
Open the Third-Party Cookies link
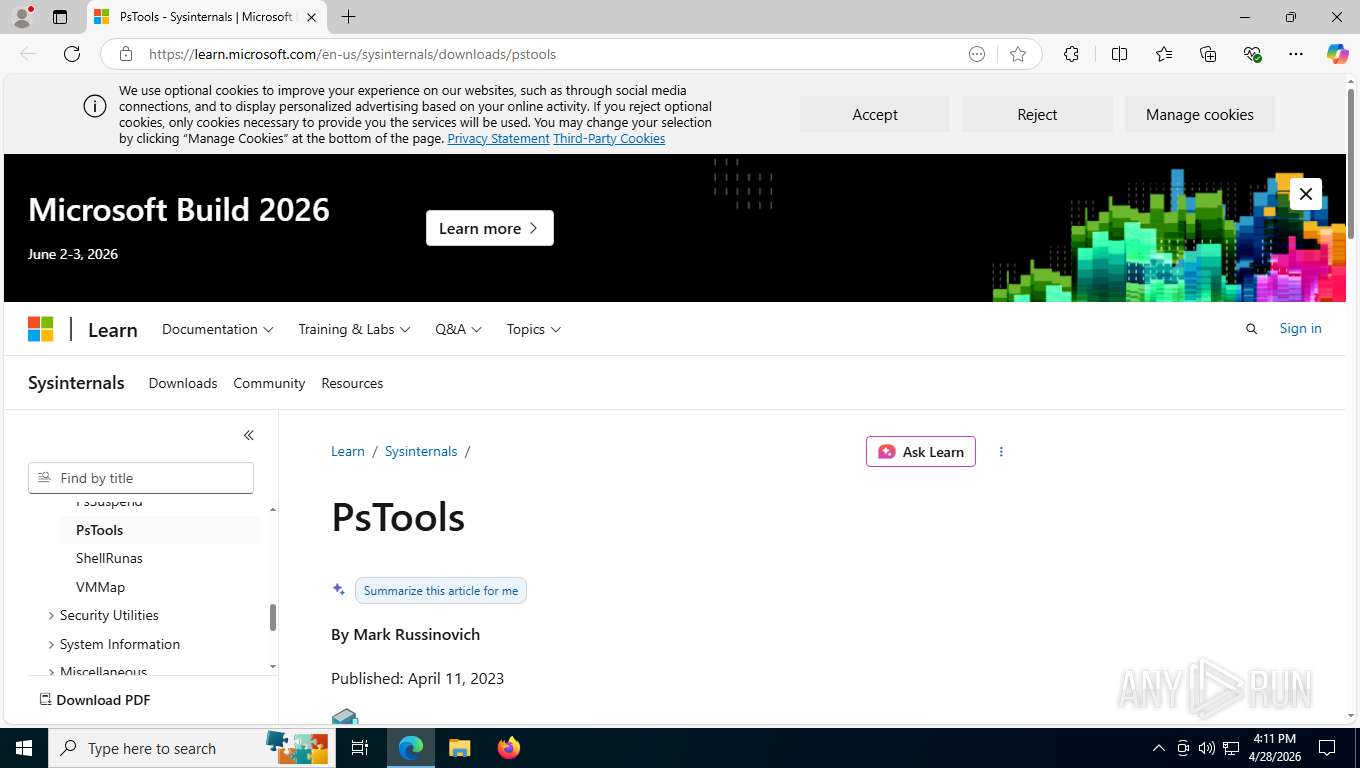tap(609, 139)
